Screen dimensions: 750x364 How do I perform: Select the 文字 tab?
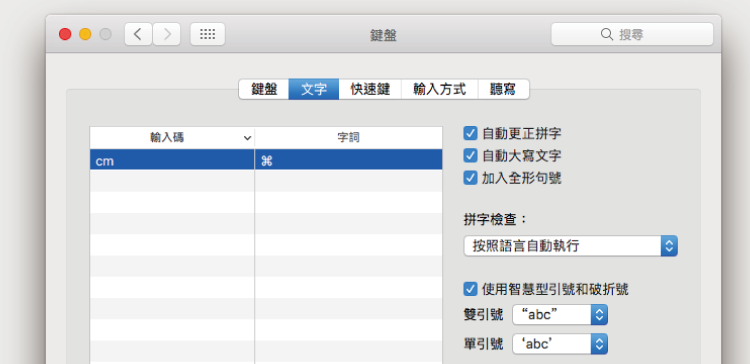(314, 89)
